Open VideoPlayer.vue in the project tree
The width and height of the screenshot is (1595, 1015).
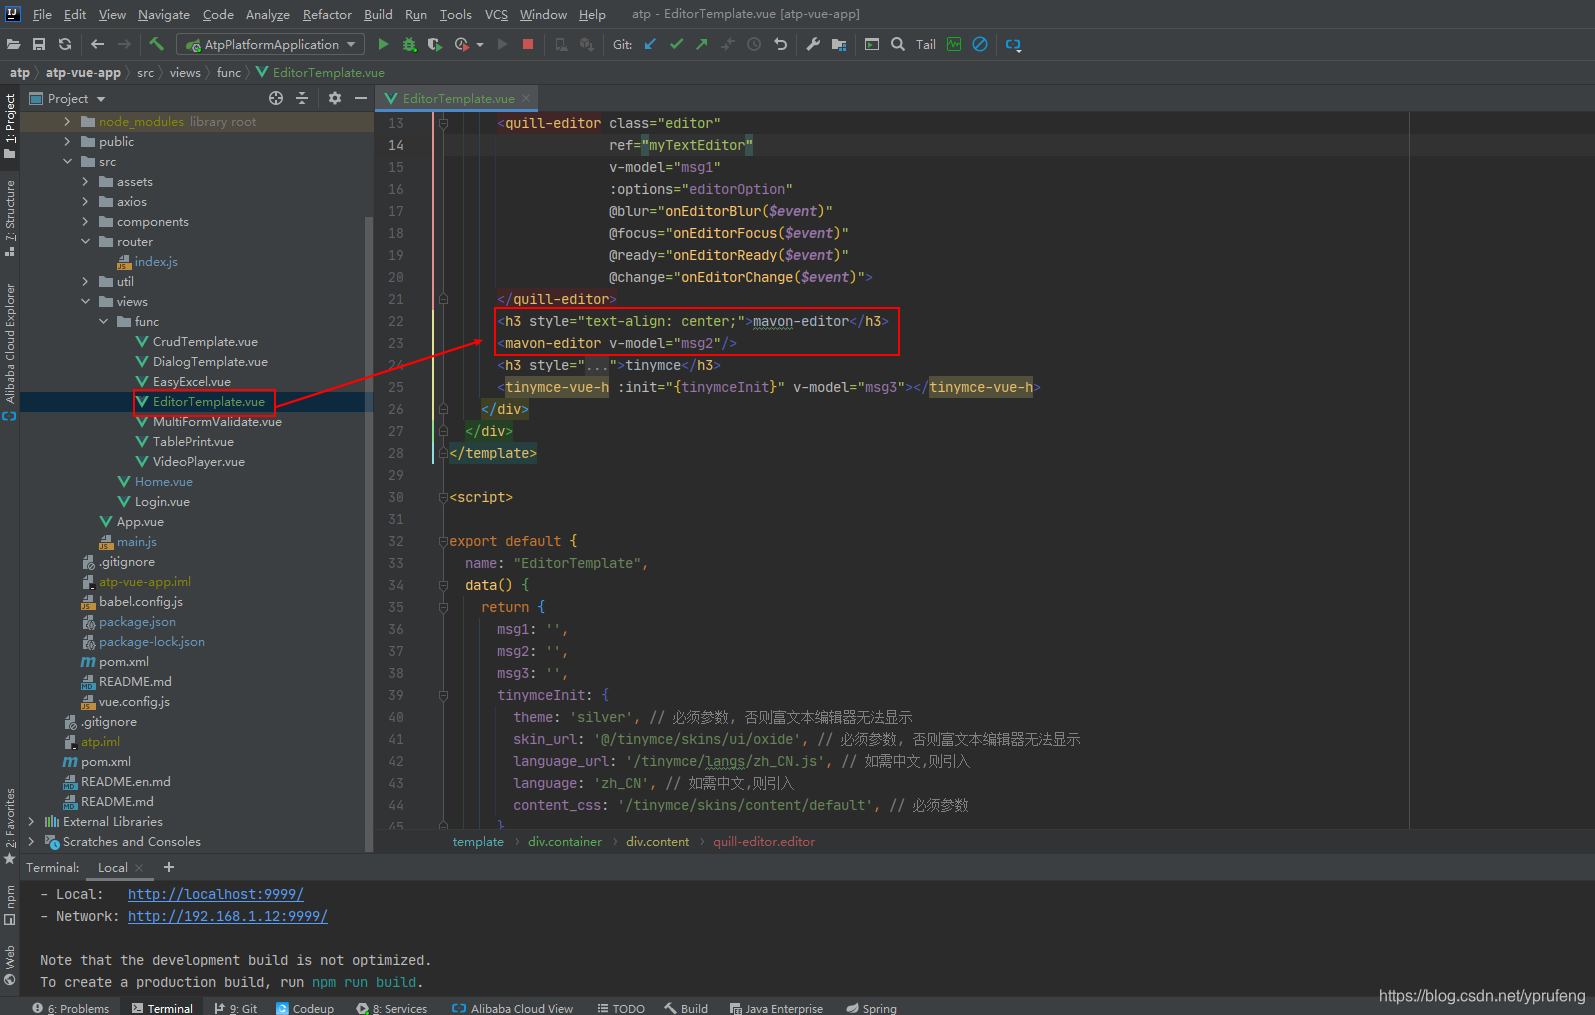point(198,462)
